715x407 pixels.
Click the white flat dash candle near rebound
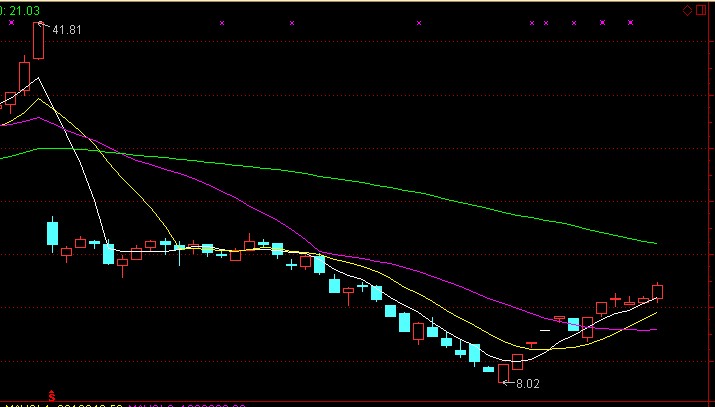[x=545, y=329]
